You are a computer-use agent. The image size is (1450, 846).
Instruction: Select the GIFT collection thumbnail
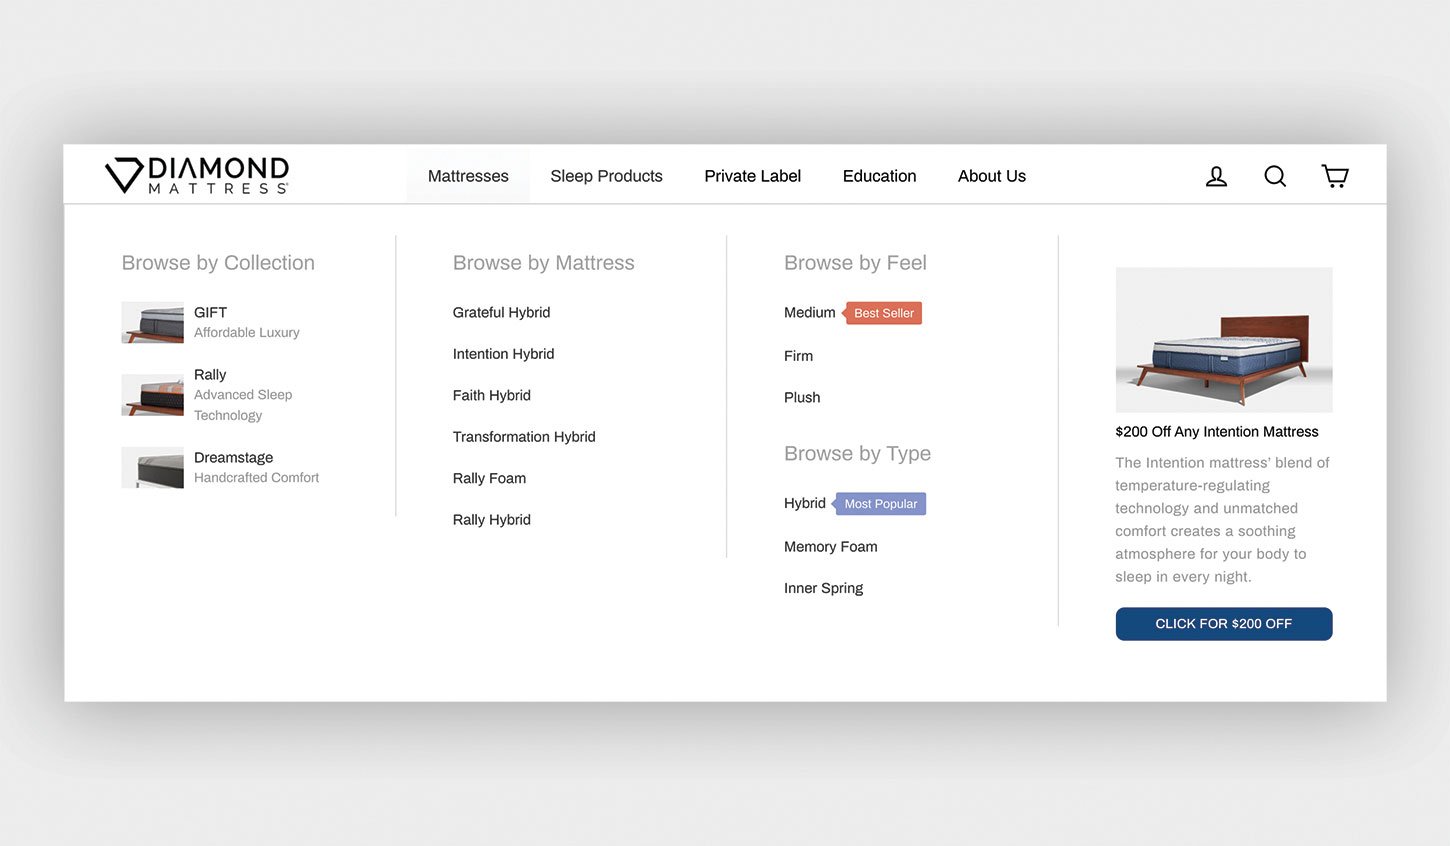152,323
